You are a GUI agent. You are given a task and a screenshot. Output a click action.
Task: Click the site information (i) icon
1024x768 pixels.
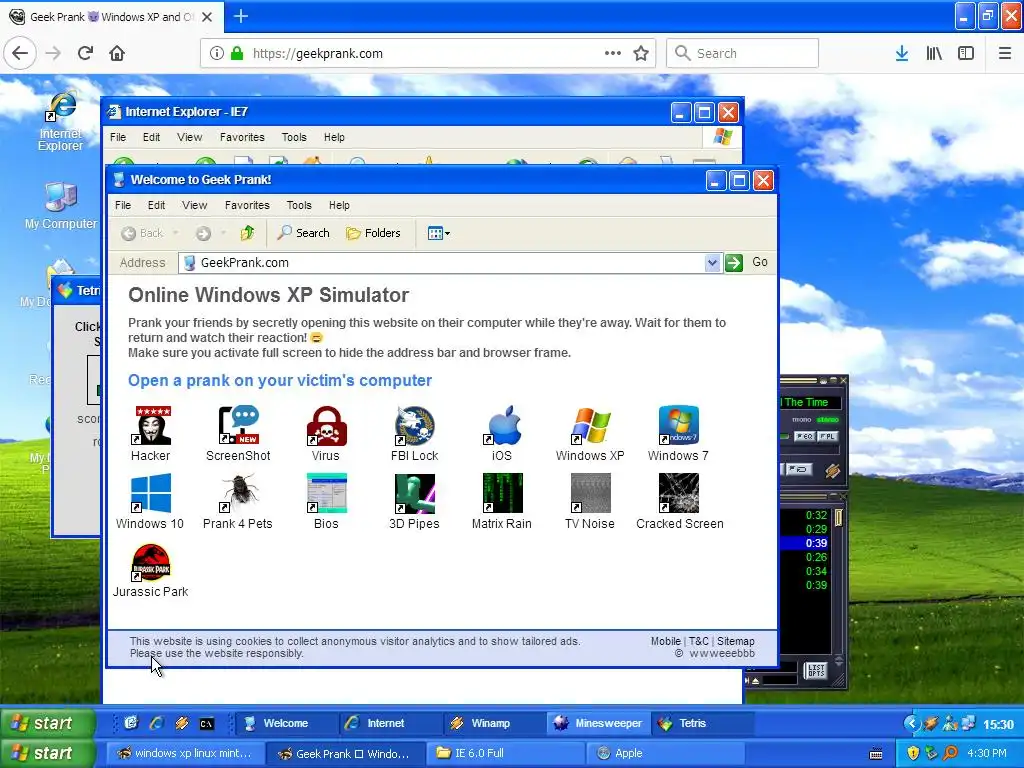(x=217, y=54)
